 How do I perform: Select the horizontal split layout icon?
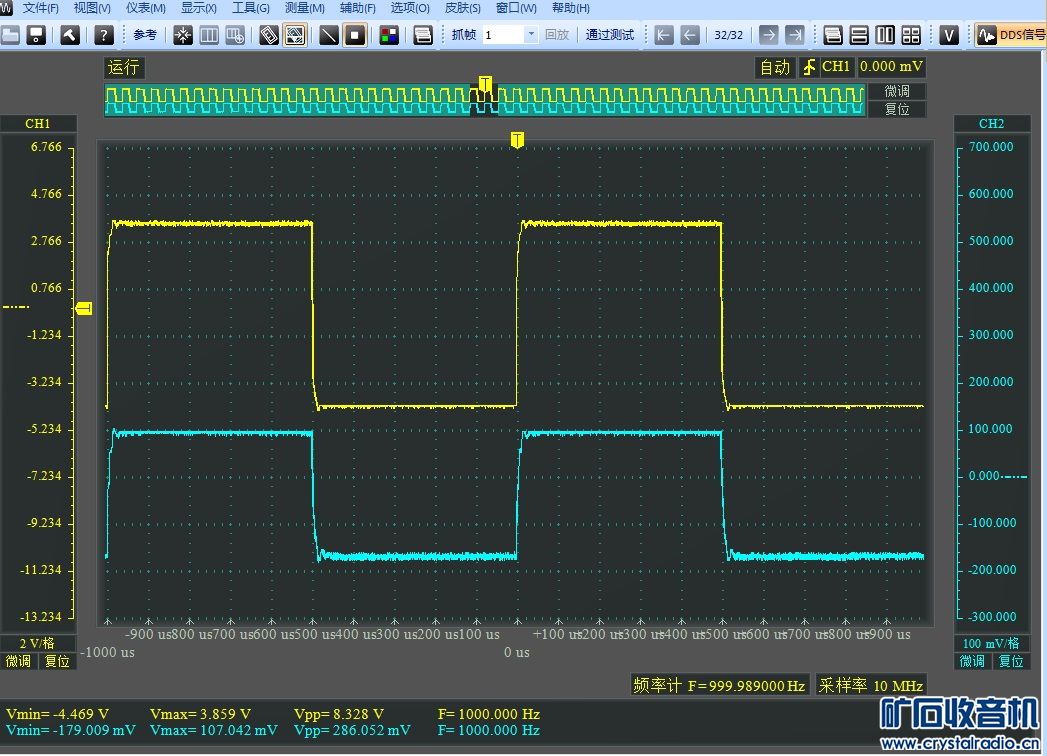pyautogui.click(x=859, y=35)
